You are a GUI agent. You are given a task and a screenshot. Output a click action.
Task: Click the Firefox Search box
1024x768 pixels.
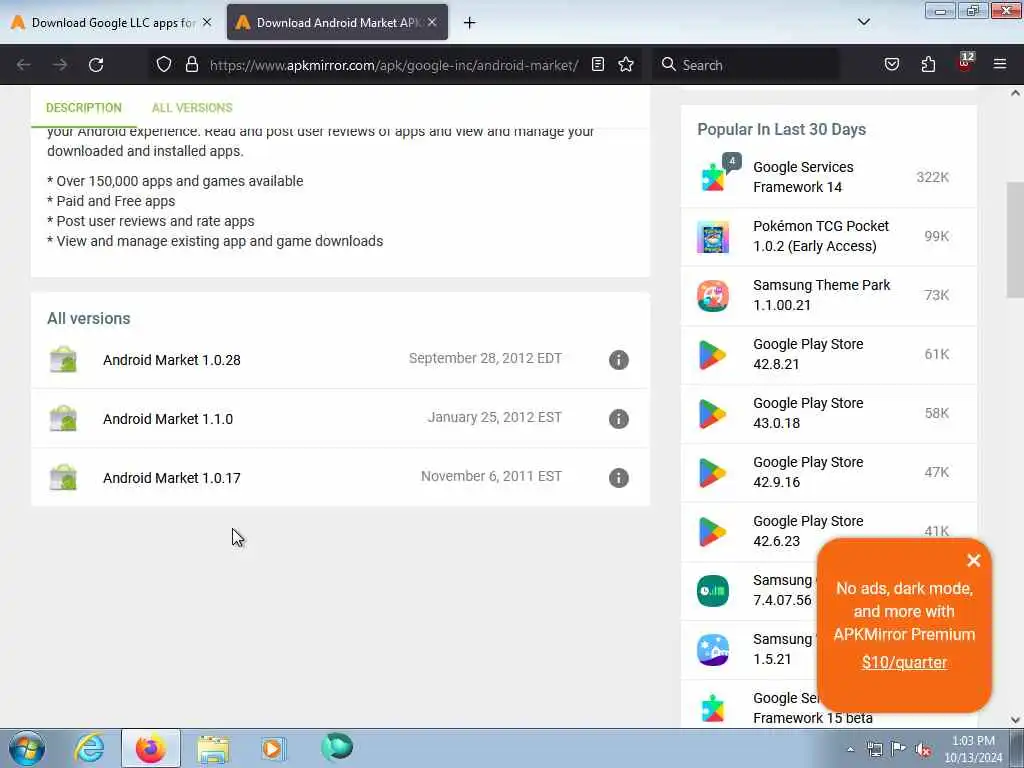point(746,65)
